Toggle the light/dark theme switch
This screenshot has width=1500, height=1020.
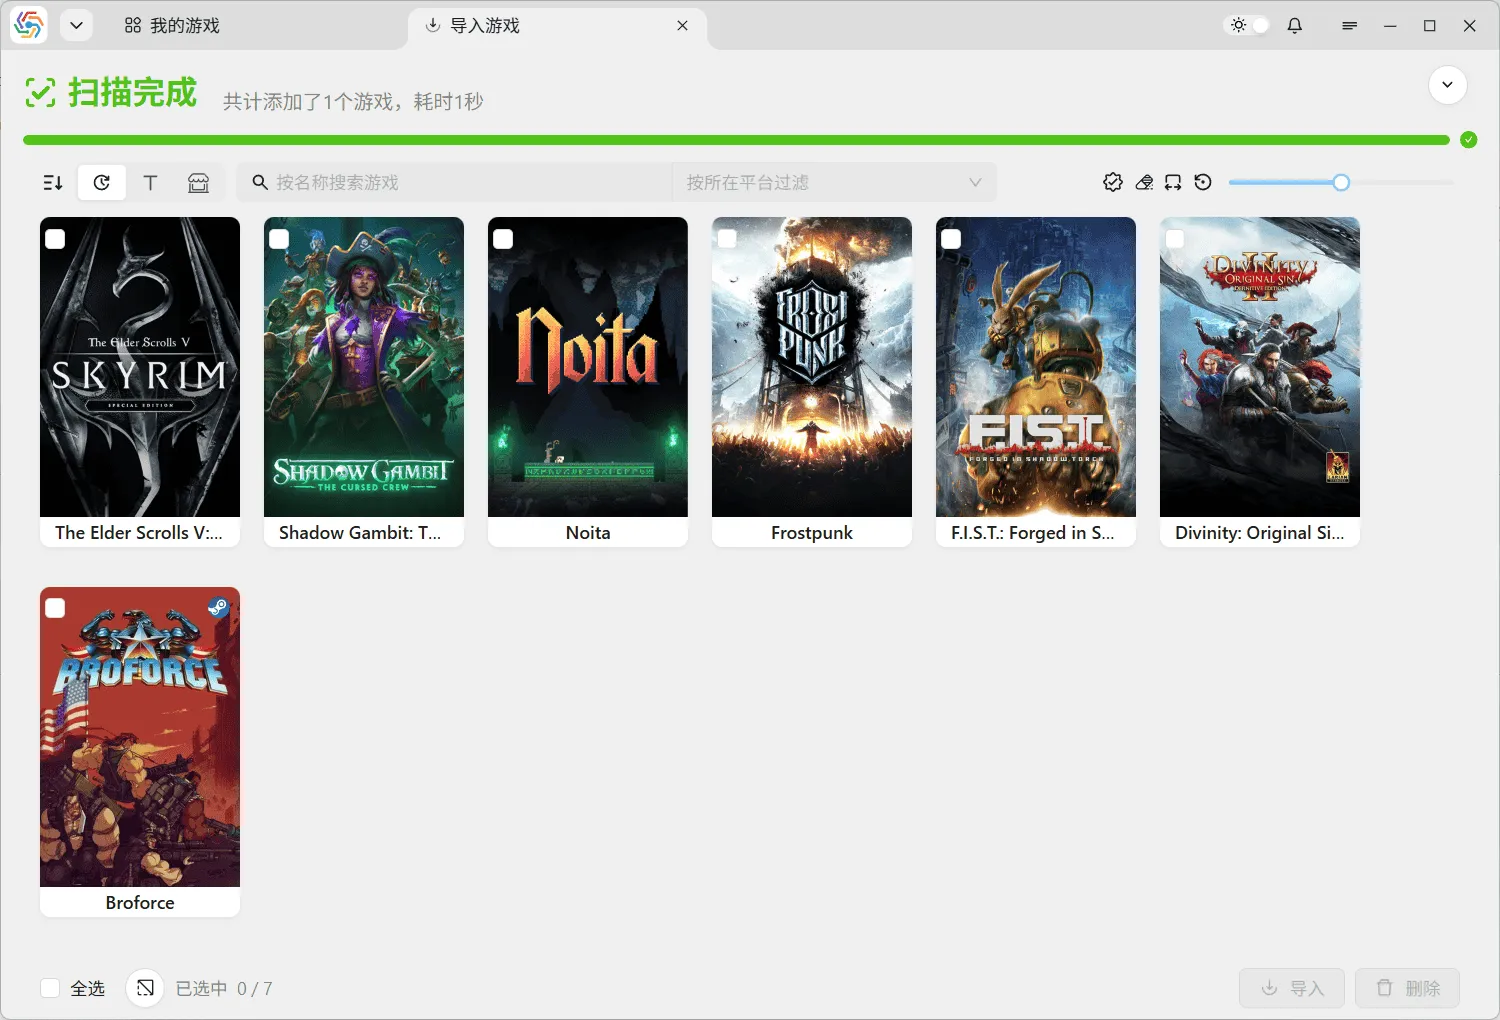pos(1246,25)
